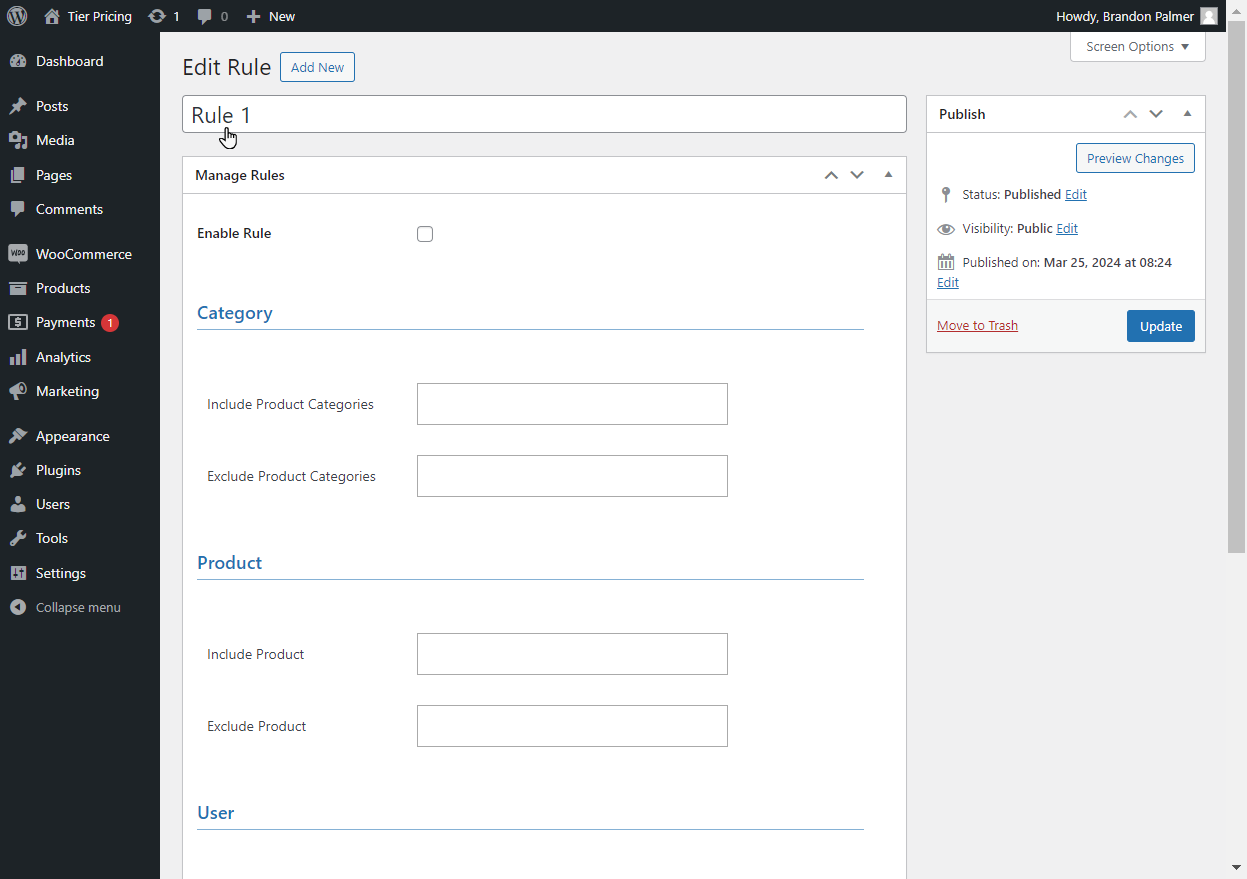Click the Exclude Product field
The image size is (1247, 879).
coord(572,726)
